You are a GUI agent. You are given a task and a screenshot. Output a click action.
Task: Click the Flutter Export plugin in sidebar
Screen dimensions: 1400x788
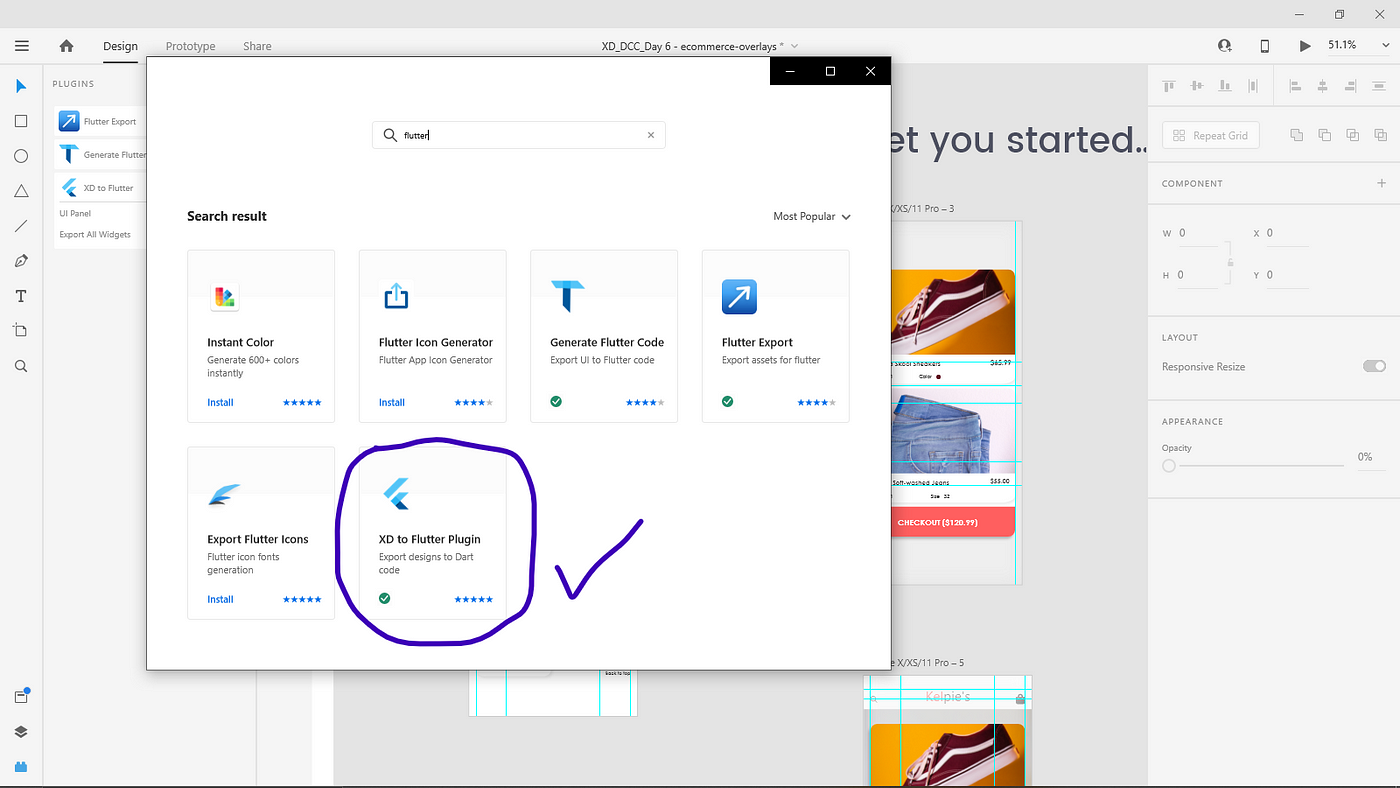(100, 122)
